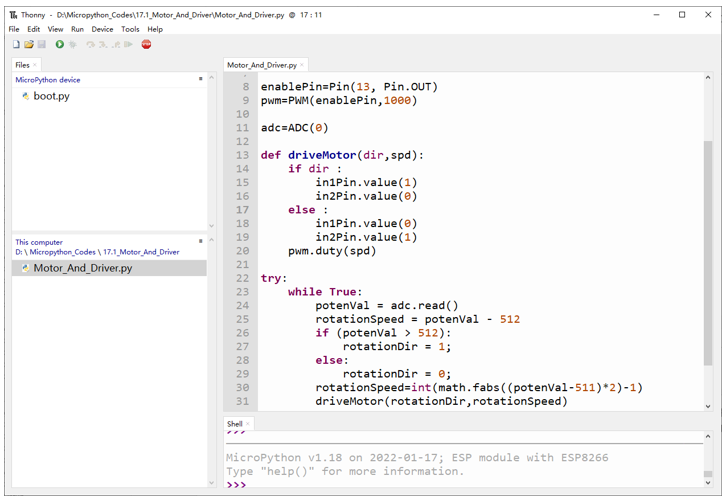Open This computer panel menu

[x=201, y=241]
